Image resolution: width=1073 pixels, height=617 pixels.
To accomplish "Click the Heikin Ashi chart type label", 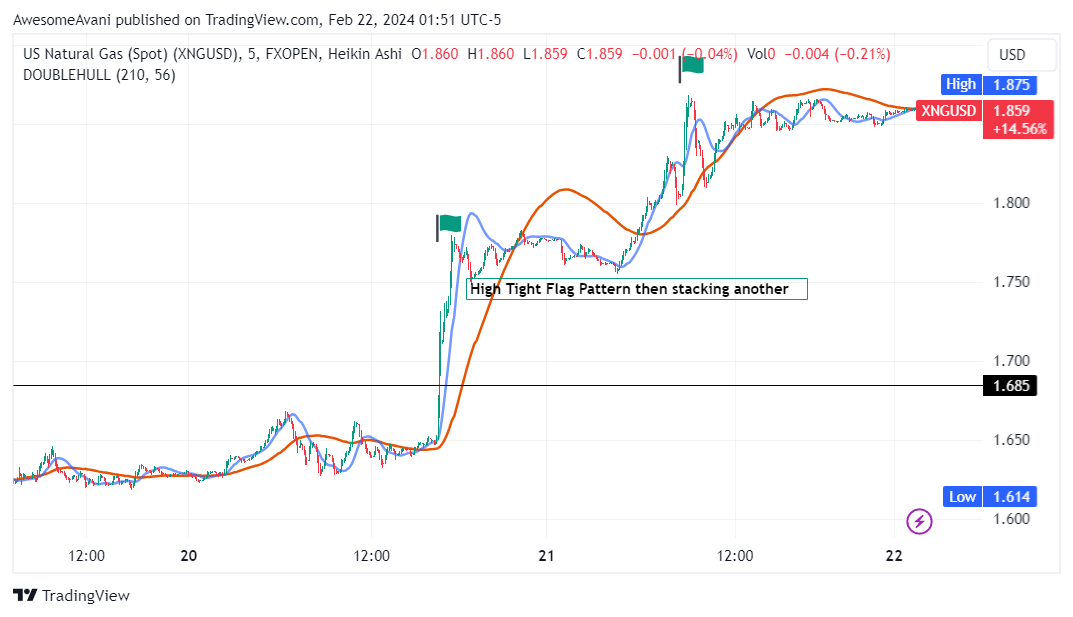I will click(x=365, y=54).
